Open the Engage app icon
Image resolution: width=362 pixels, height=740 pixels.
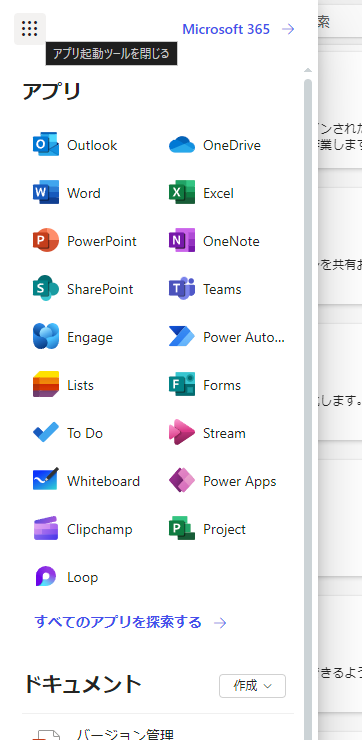[x=46, y=336]
